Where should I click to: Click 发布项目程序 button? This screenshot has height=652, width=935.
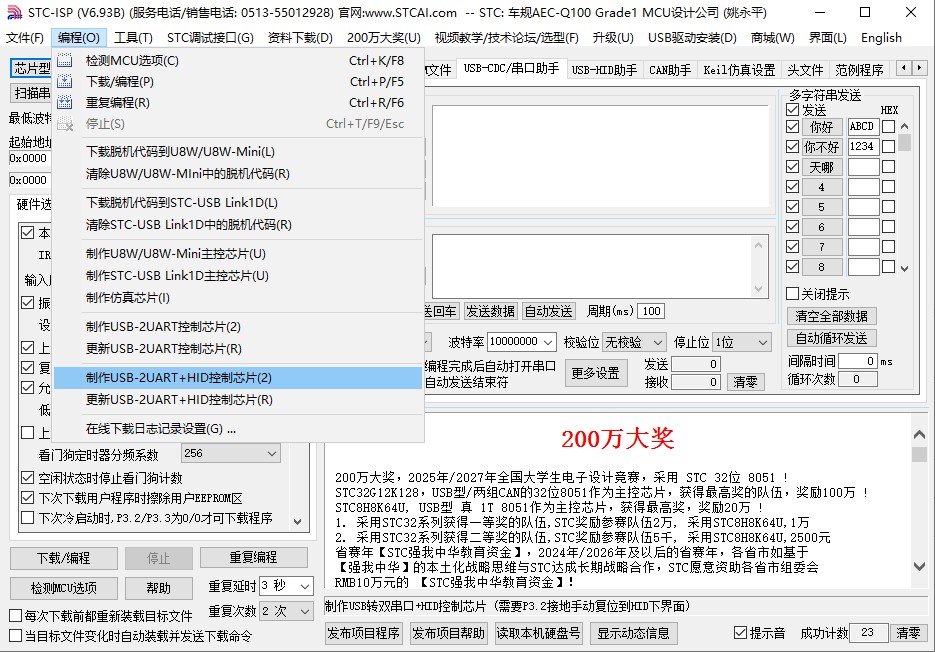(x=363, y=633)
